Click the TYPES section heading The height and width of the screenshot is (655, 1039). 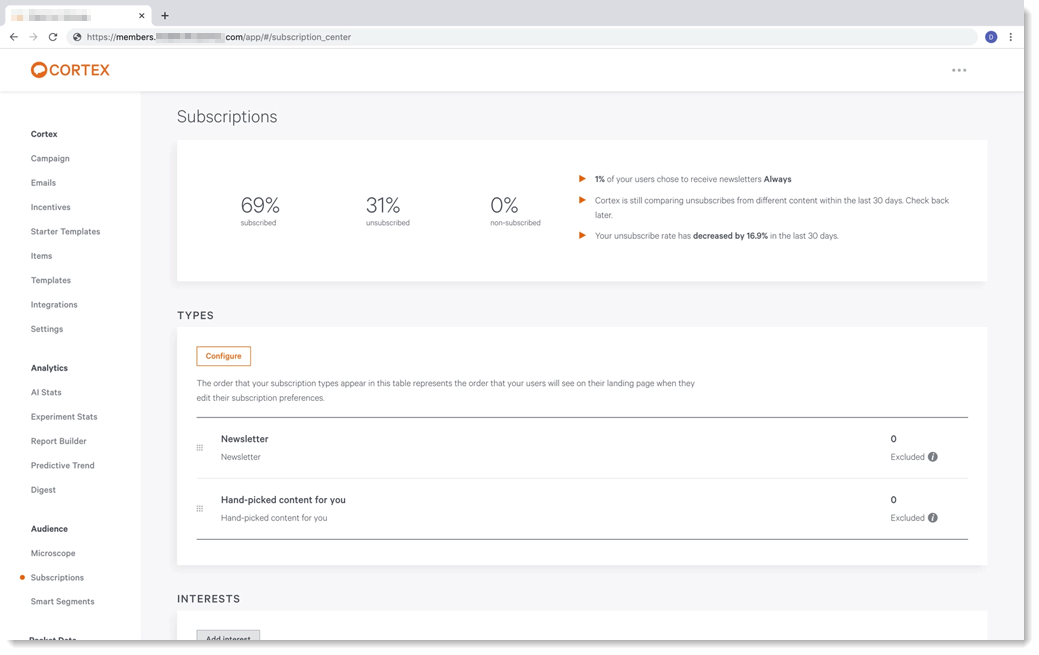click(195, 316)
